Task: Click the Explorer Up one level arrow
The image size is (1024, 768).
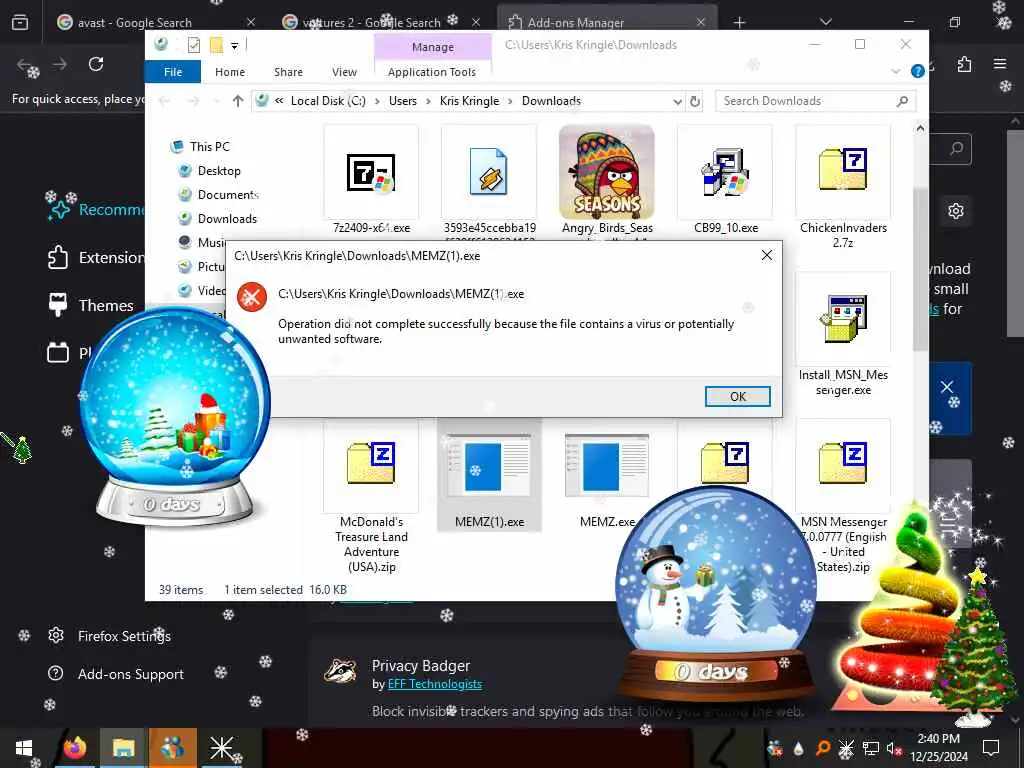Action: (x=238, y=101)
